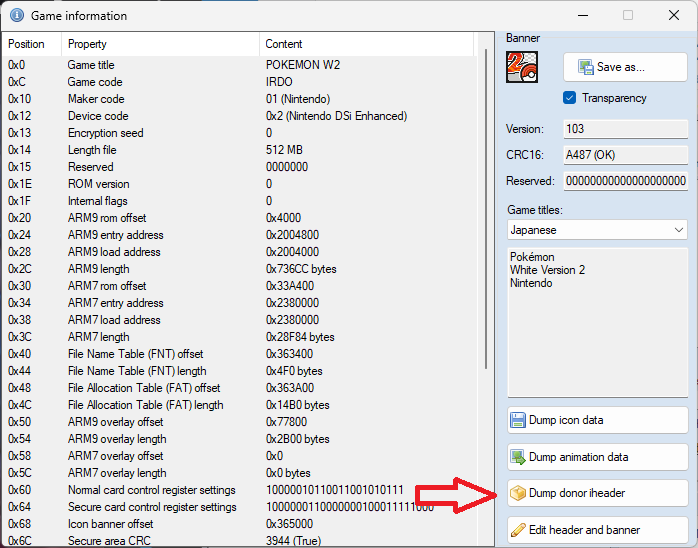
Task: Minimize the Game information window
Action: tap(583, 15)
